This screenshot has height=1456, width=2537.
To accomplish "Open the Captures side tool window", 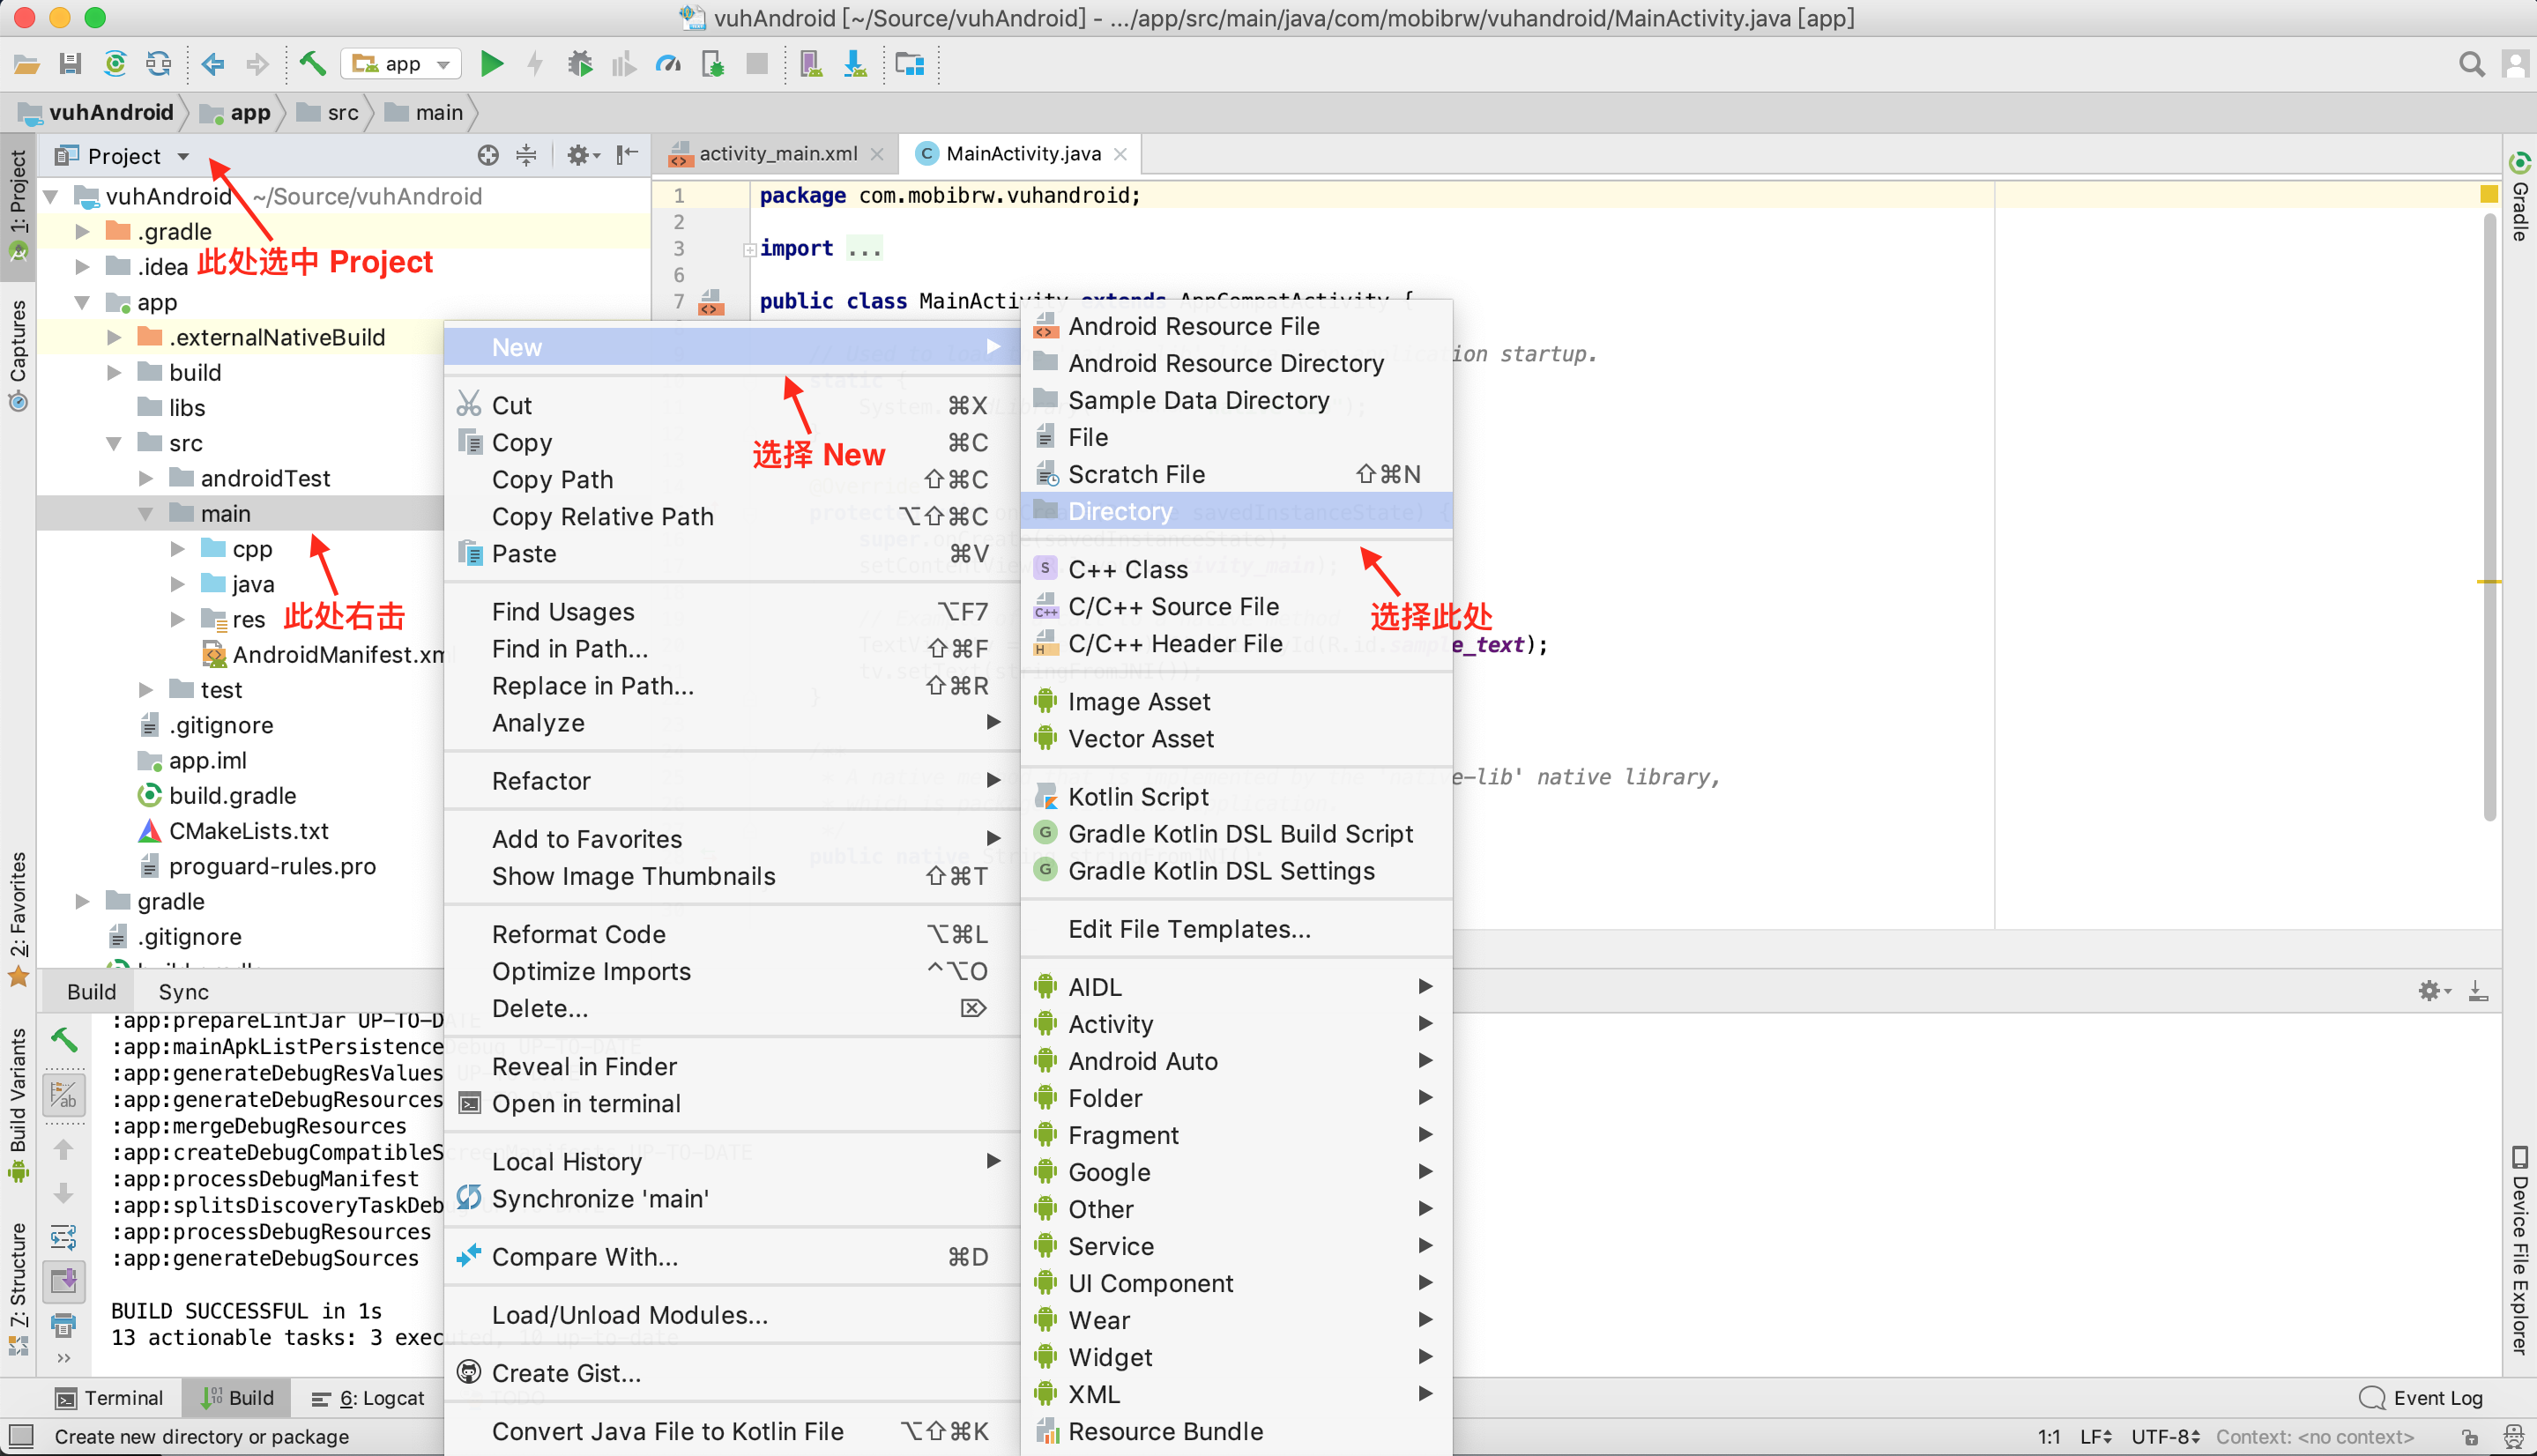I will pos(18,354).
